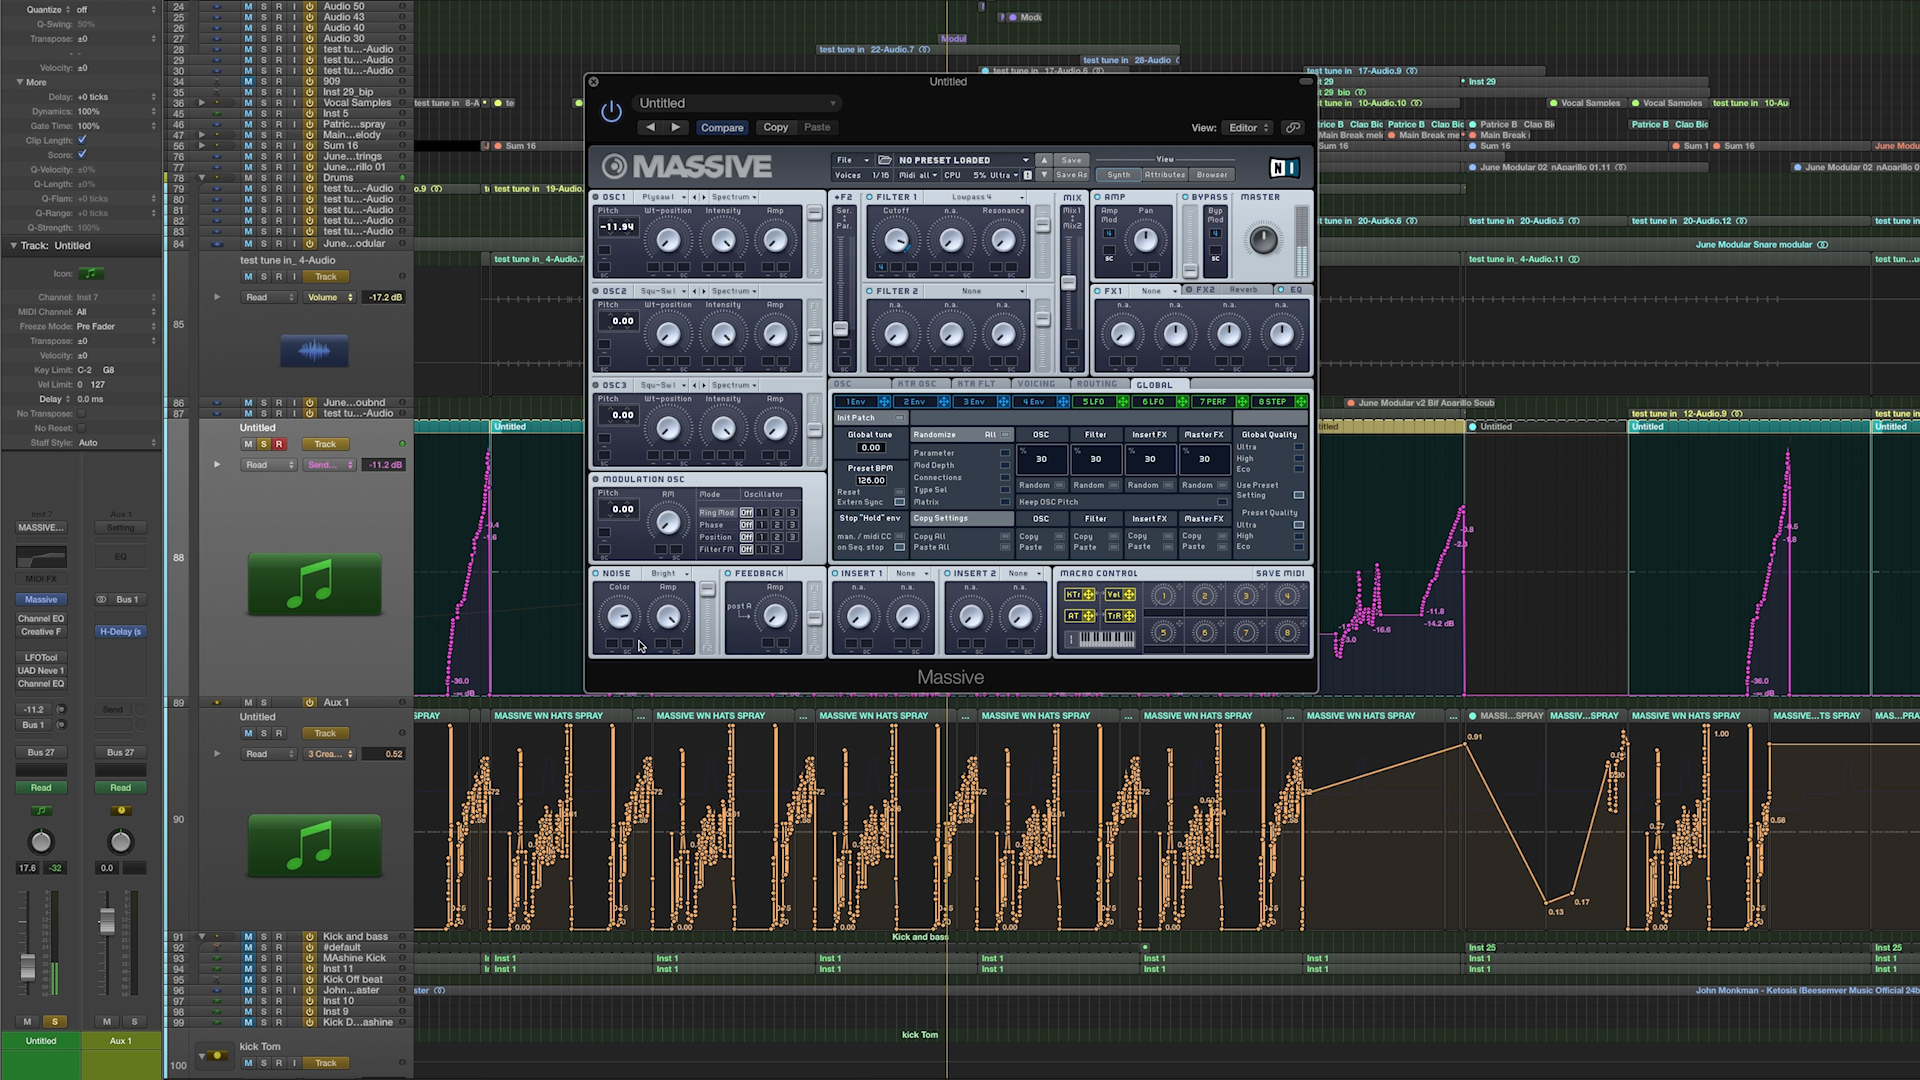This screenshot has width=1920, height=1080.
Task: Toggle the Score checkbox
Action: click(x=82, y=154)
